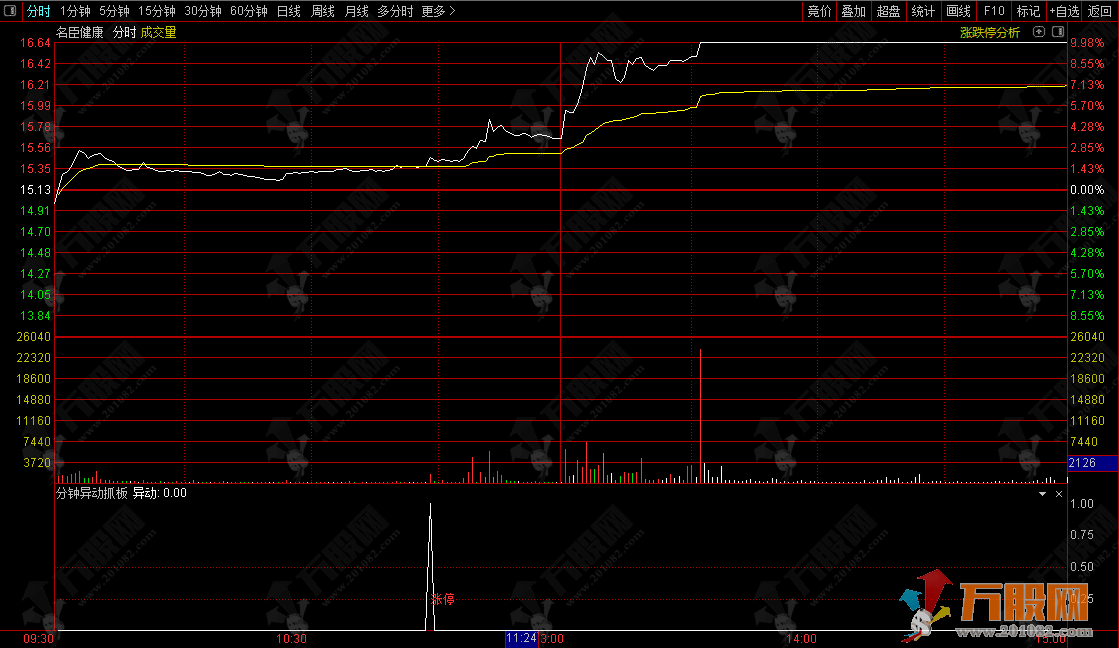Click the 2126 volume value box
This screenshot has width=1119, height=648.
(x=1093, y=463)
